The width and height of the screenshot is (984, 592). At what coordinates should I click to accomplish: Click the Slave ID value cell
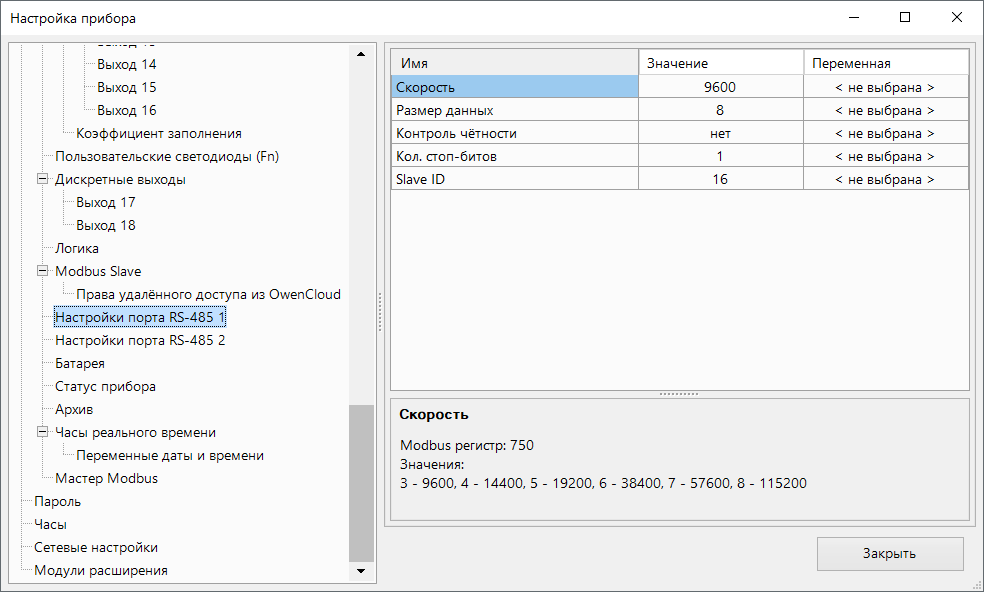[x=720, y=179]
